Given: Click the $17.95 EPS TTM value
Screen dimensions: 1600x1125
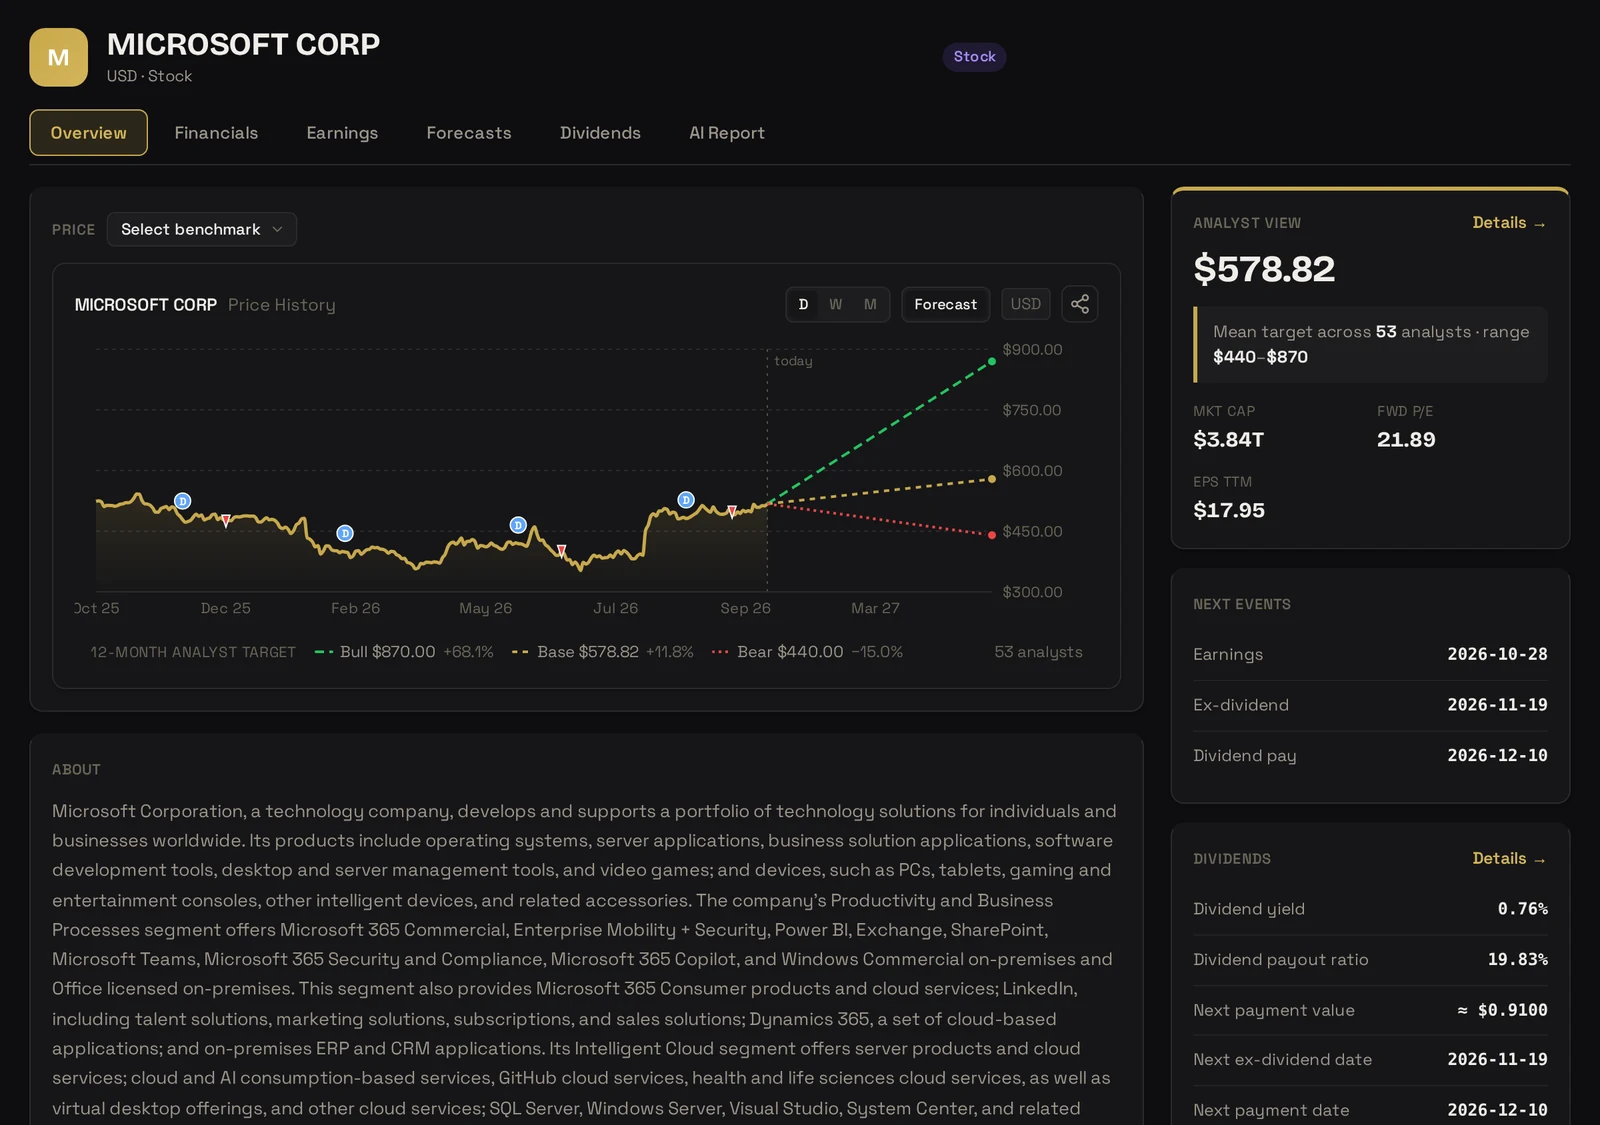Looking at the screenshot, I should click(x=1229, y=510).
